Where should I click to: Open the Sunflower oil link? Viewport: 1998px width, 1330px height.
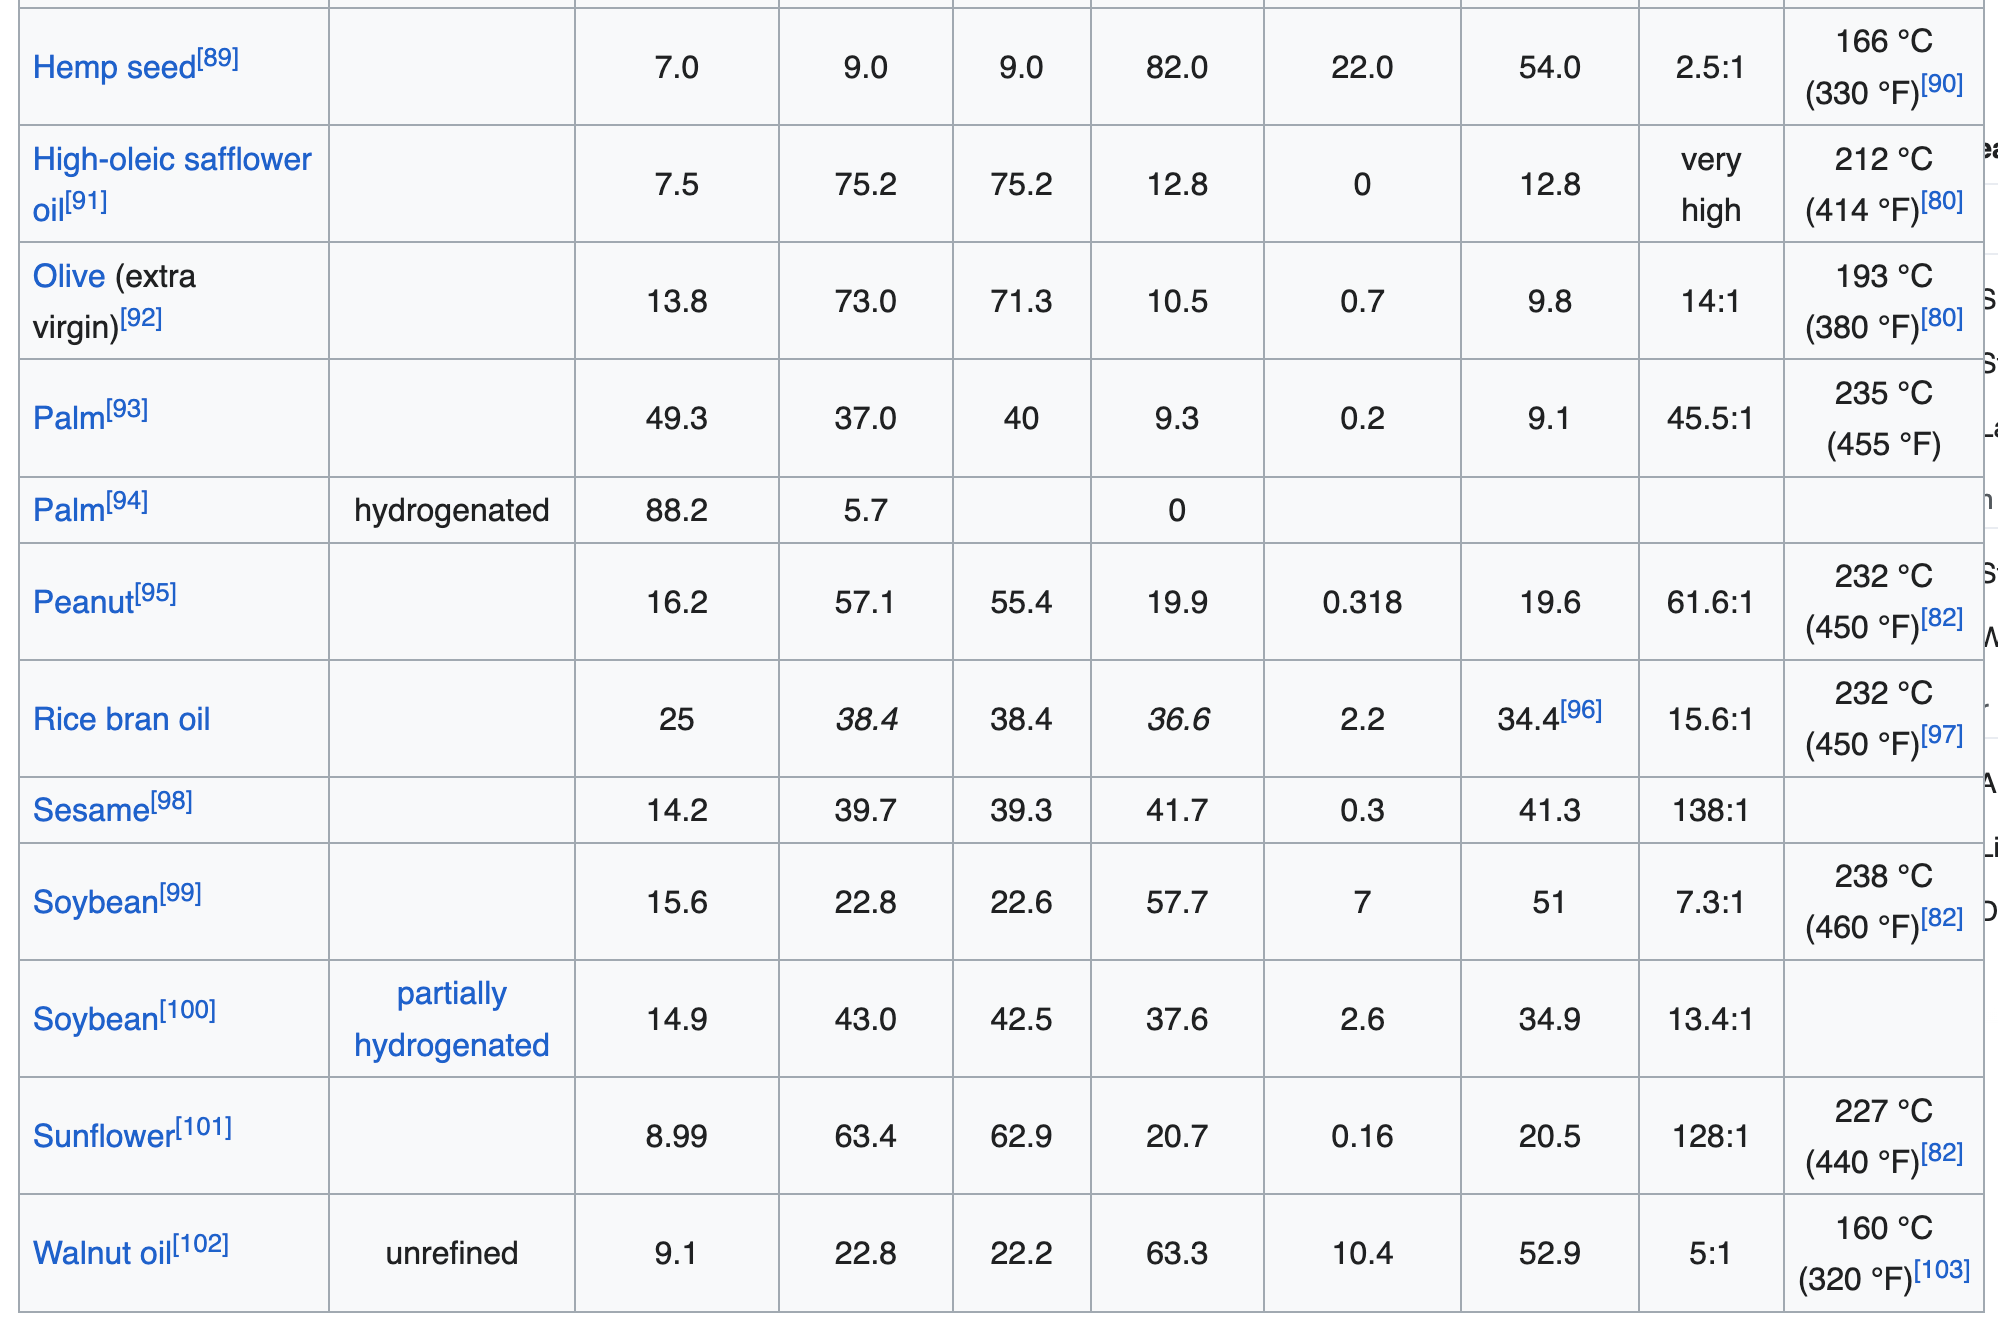[x=104, y=1136]
